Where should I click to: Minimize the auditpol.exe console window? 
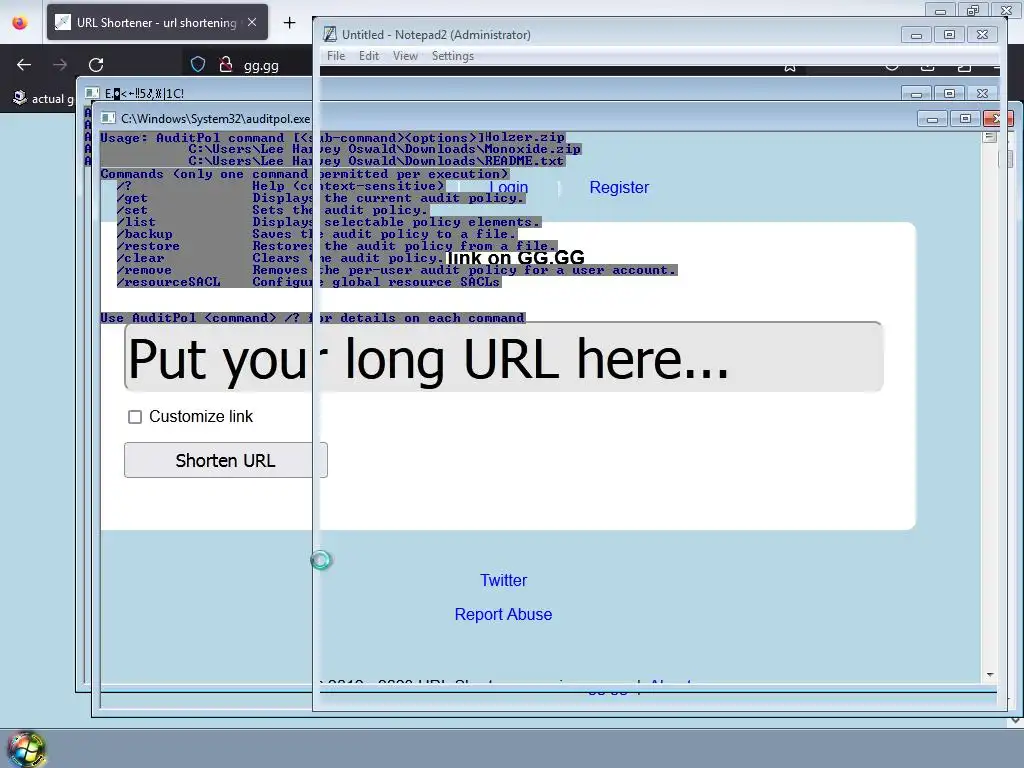932,119
